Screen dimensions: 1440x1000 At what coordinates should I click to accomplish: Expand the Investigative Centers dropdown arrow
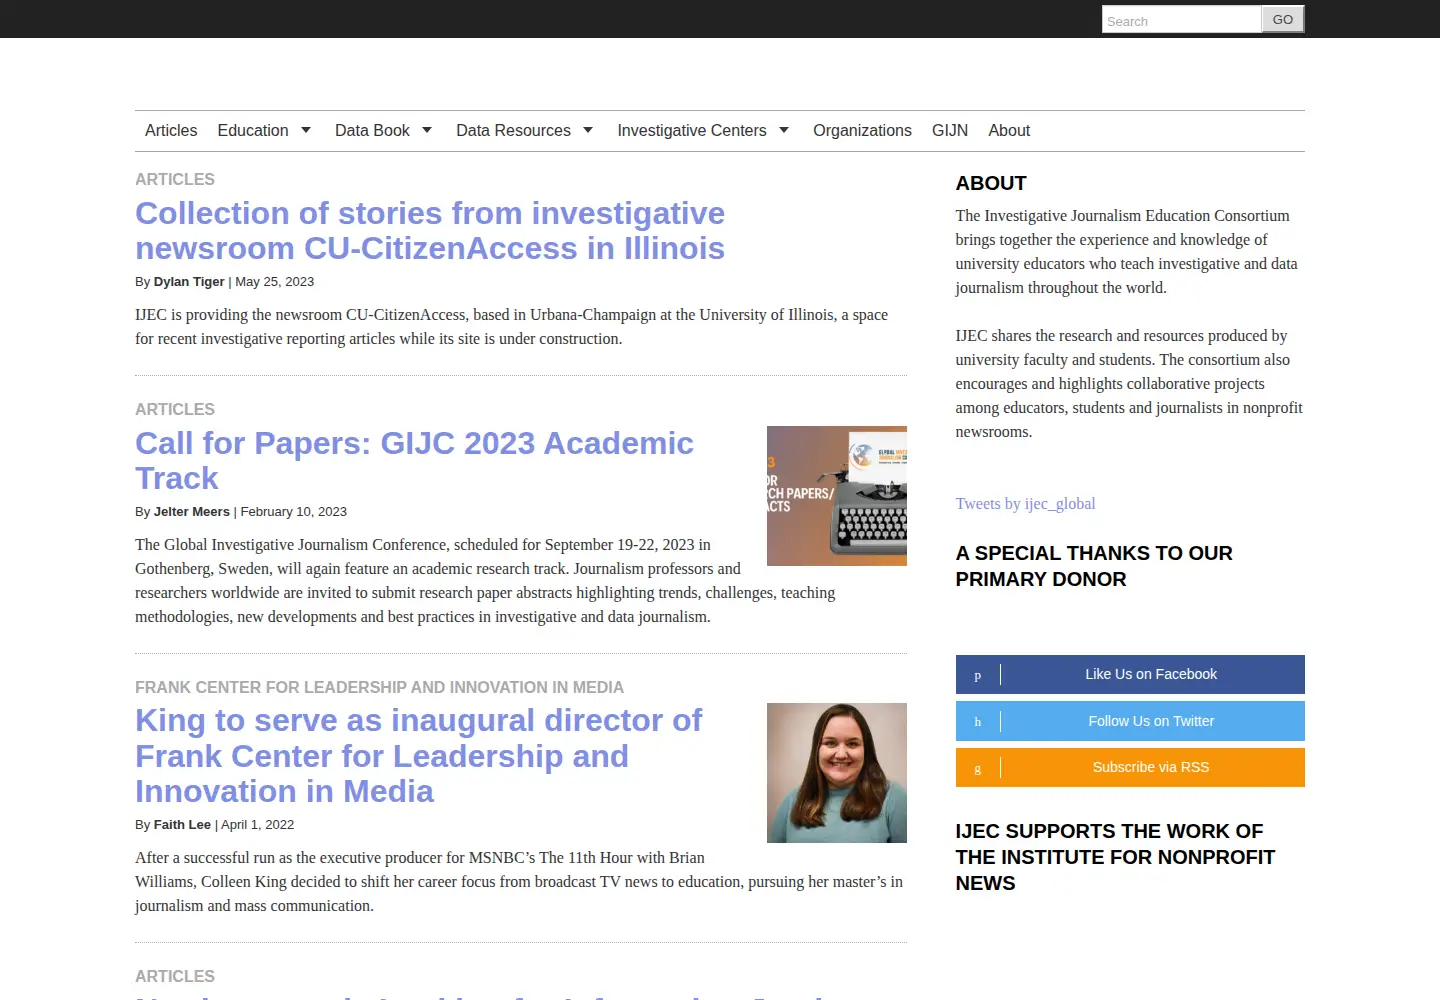784,131
